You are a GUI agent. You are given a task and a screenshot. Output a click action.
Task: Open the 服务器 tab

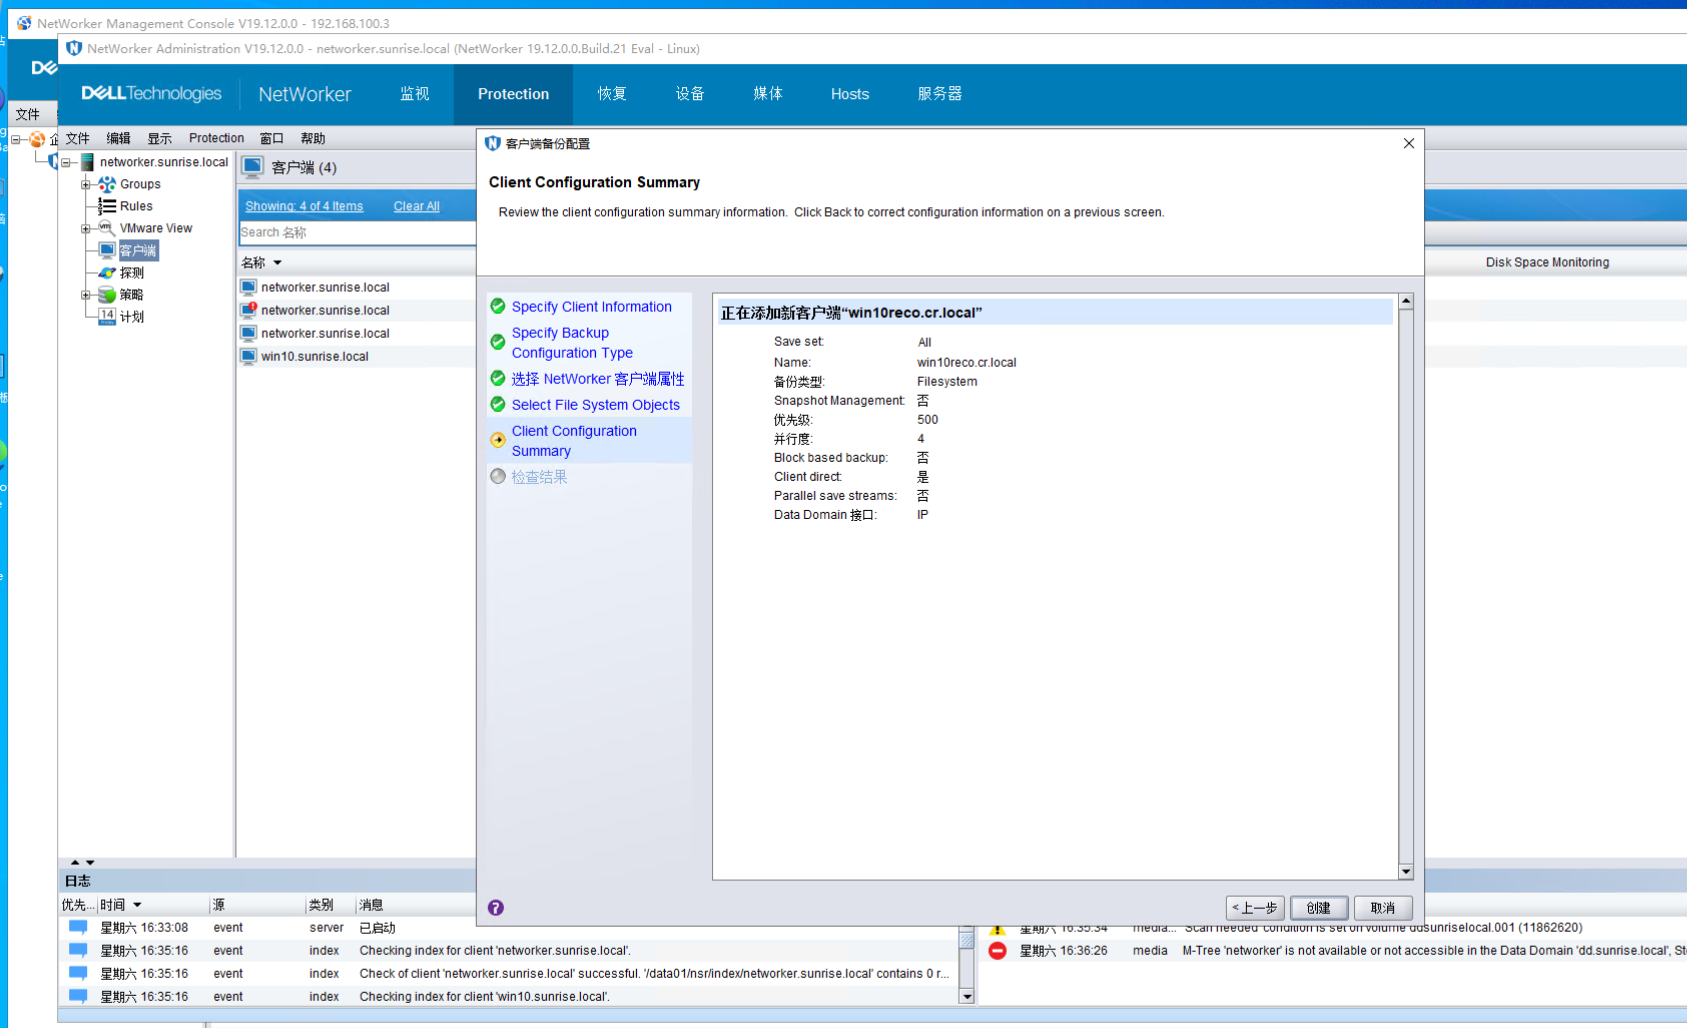[940, 94]
